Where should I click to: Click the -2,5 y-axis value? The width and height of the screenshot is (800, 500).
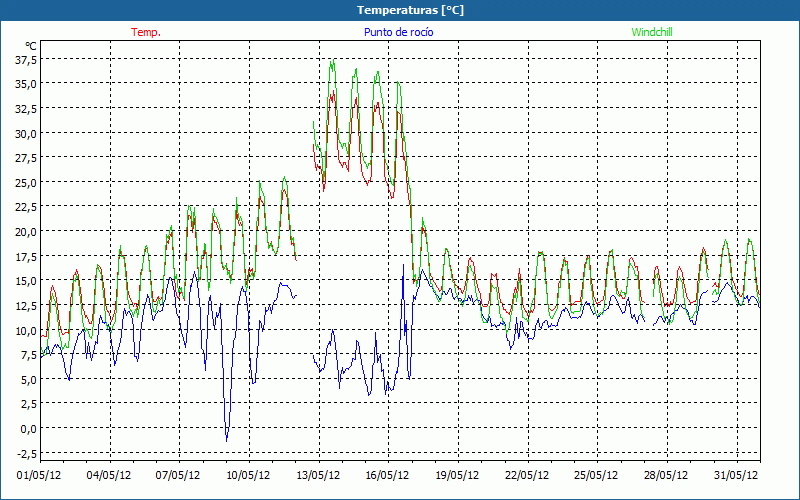point(28,454)
